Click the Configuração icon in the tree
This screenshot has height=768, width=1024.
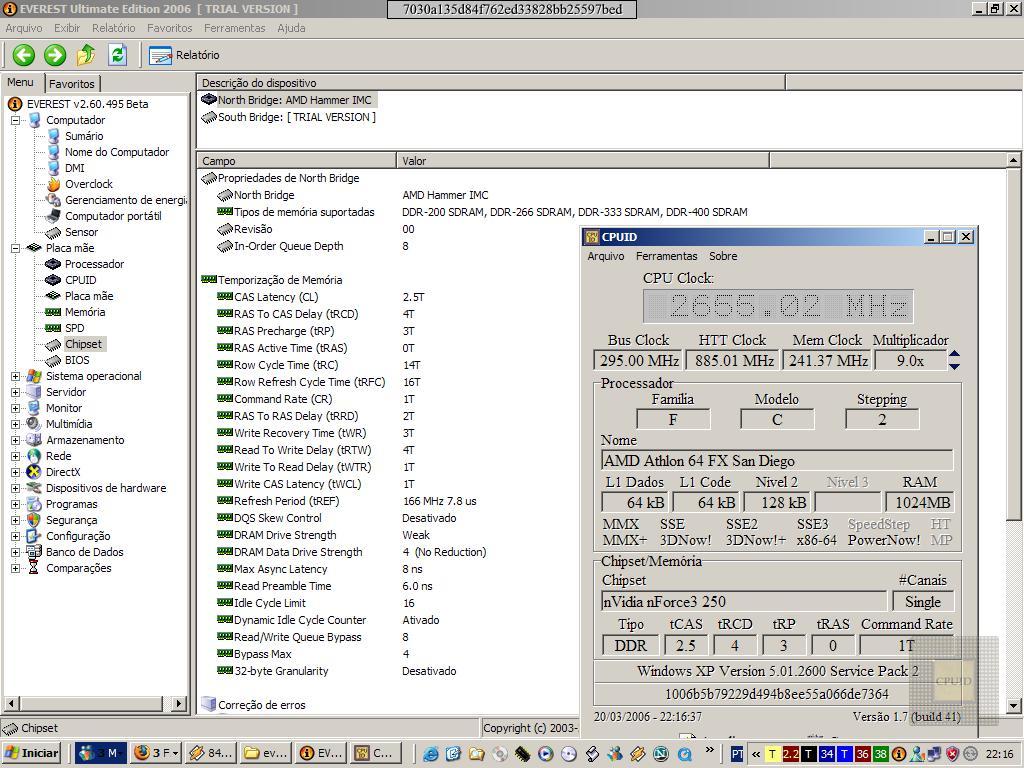34,536
